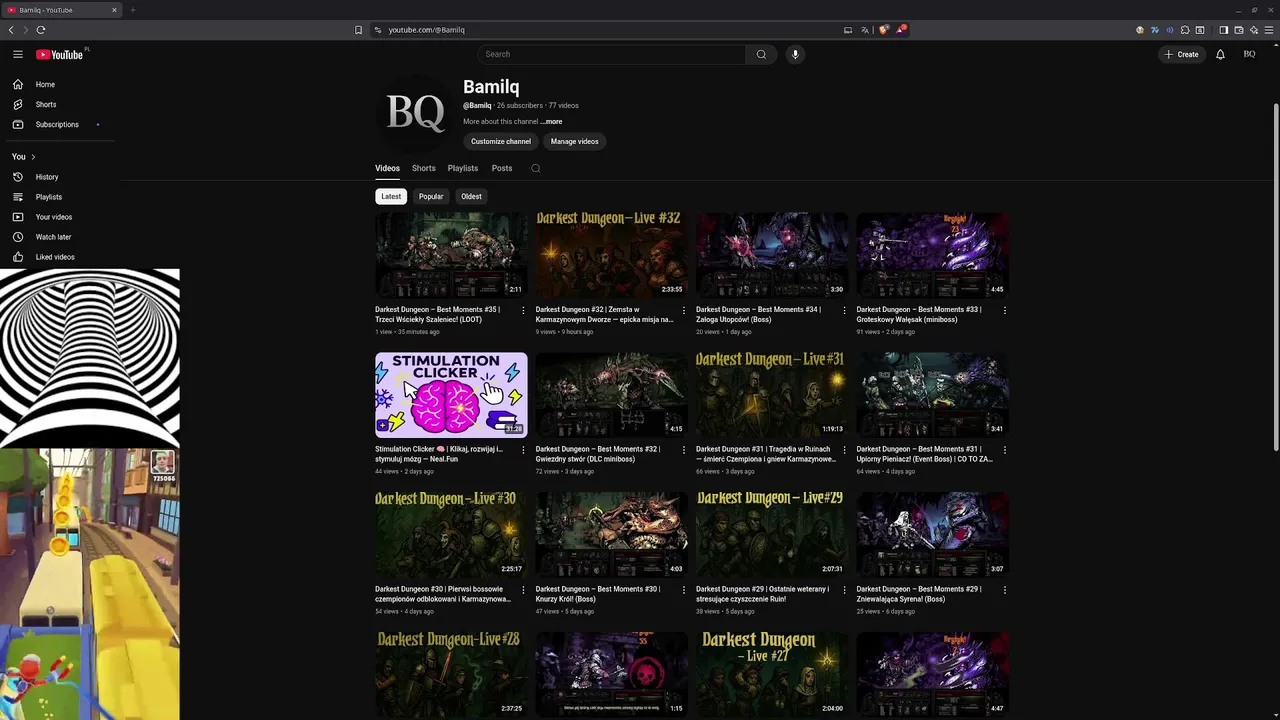
Task: Select the Oldest sort chip
Action: [x=471, y=196]
